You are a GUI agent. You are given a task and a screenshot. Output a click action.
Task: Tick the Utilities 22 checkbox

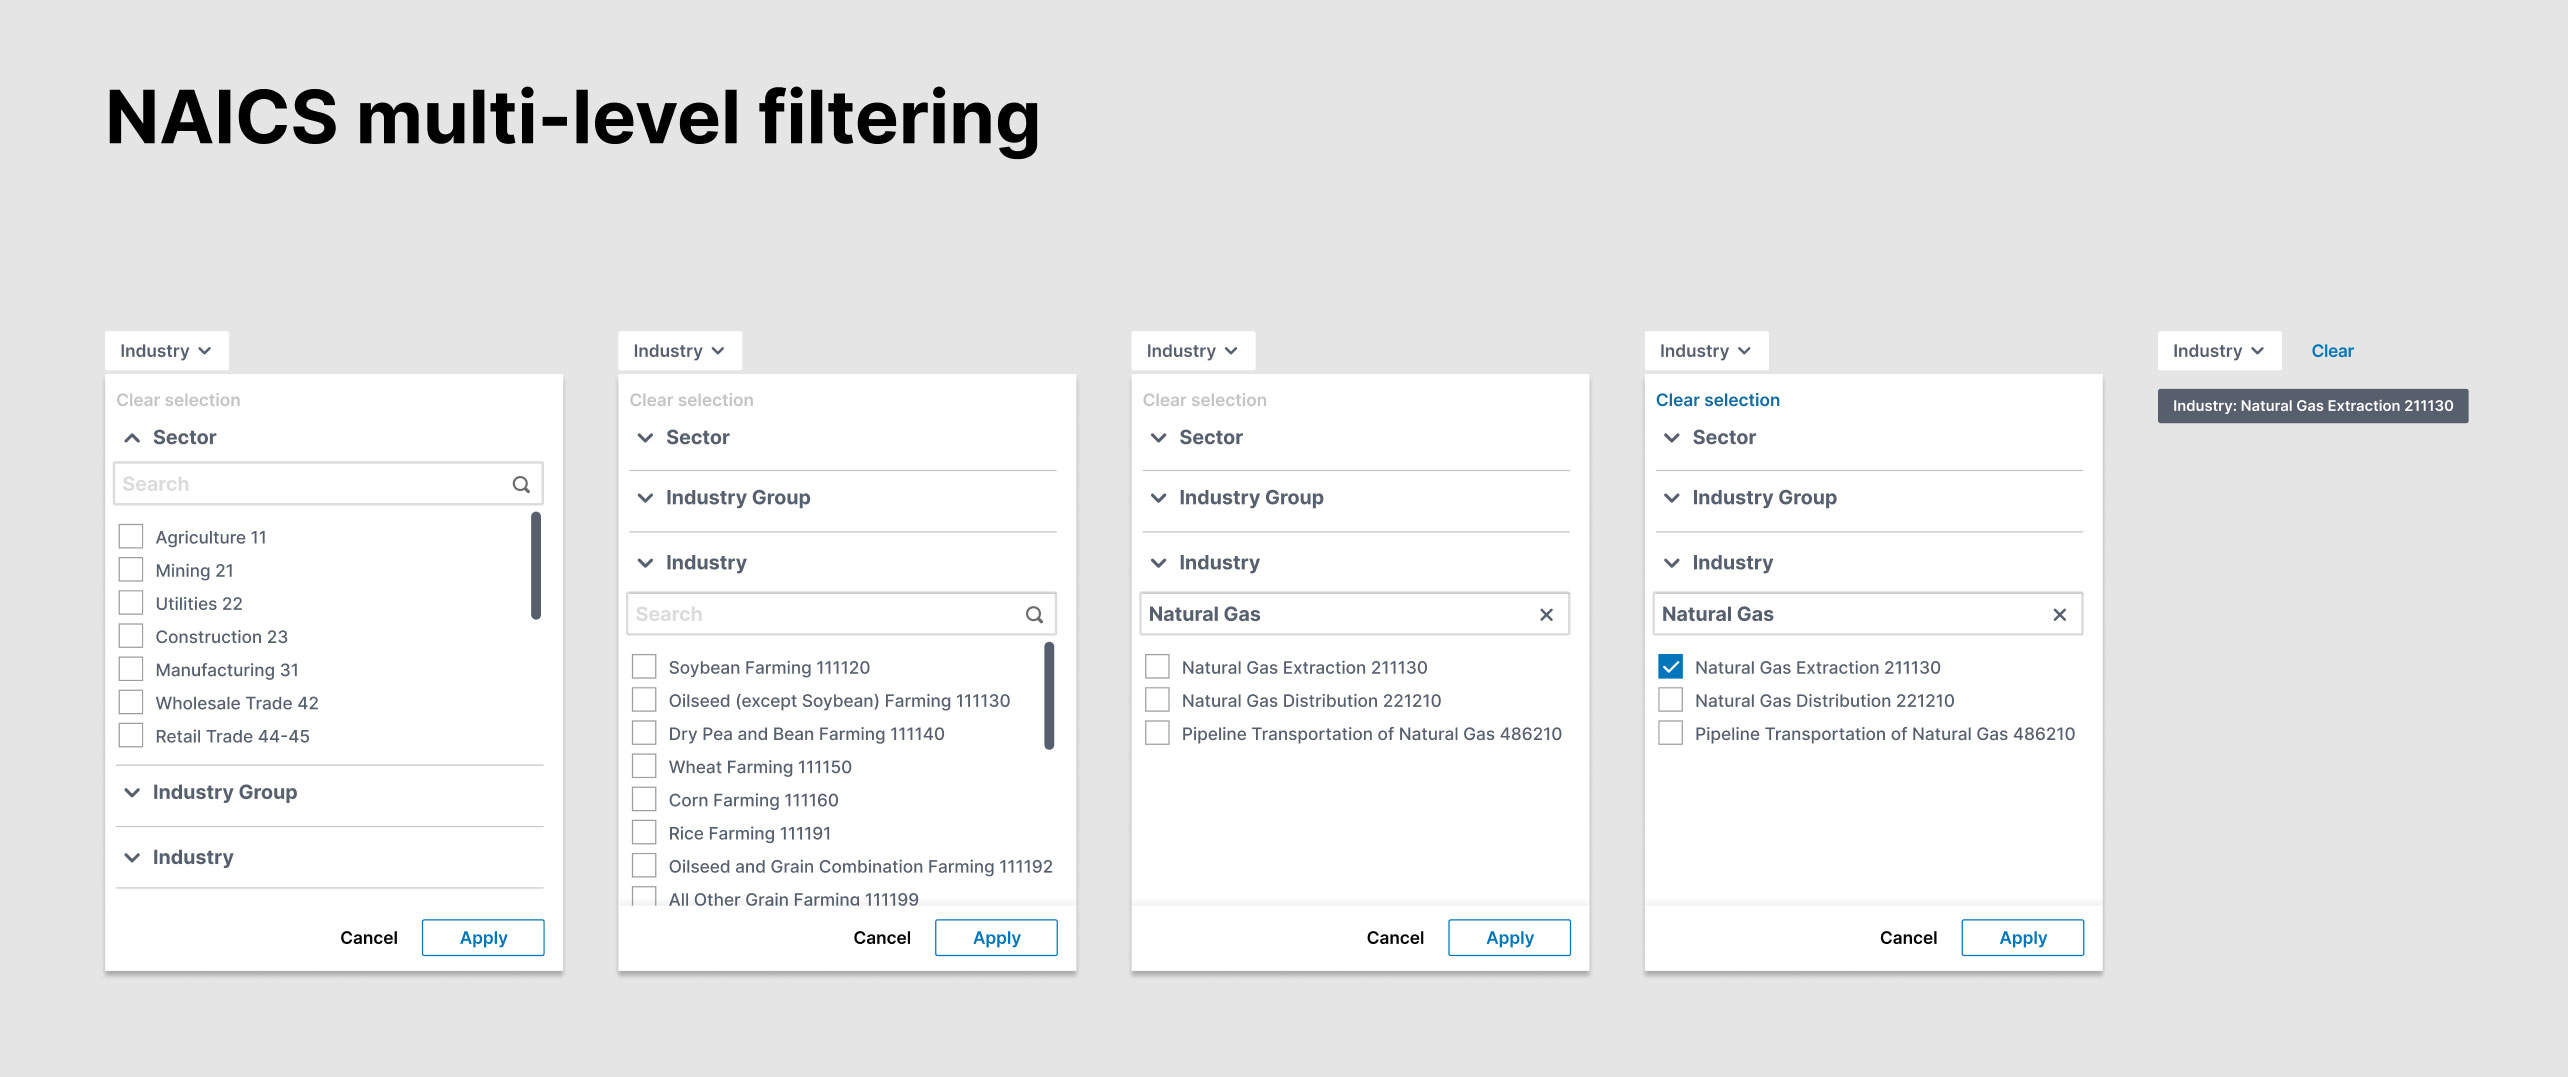click(x=131, y=602)
